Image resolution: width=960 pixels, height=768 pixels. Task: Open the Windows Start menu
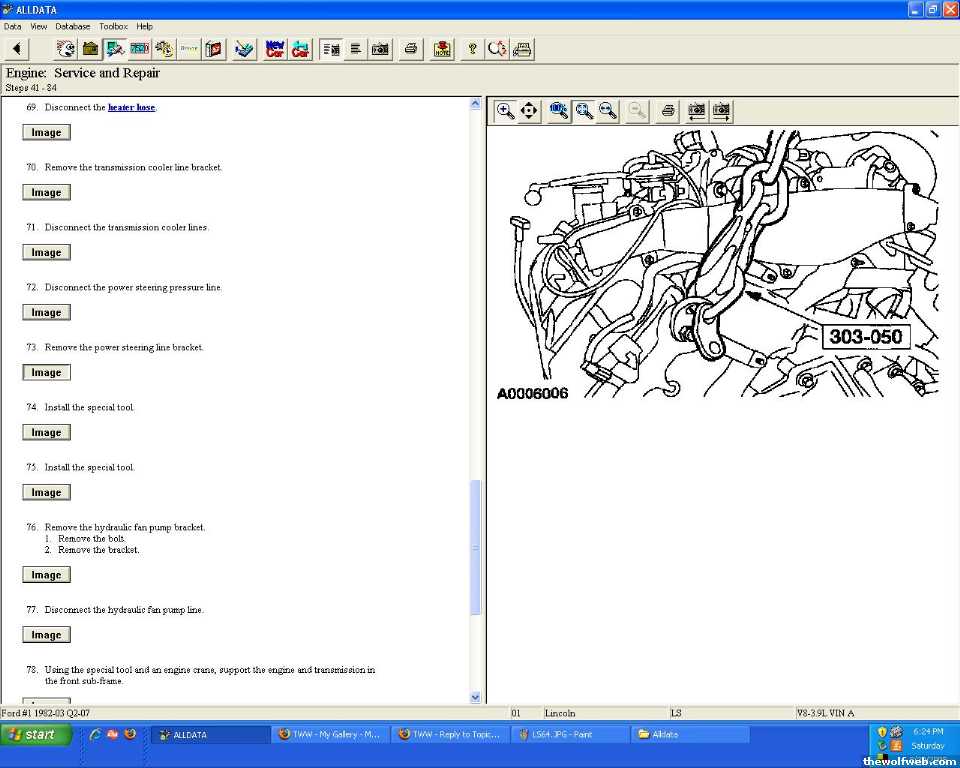coord(37,735)
